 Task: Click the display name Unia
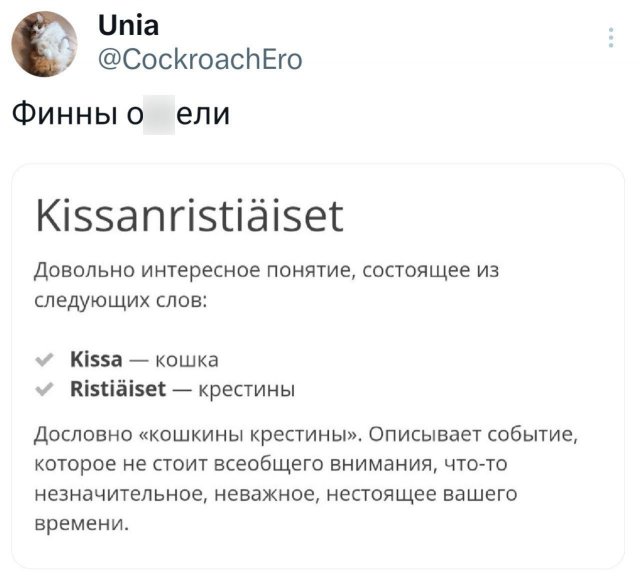point(128,25)
